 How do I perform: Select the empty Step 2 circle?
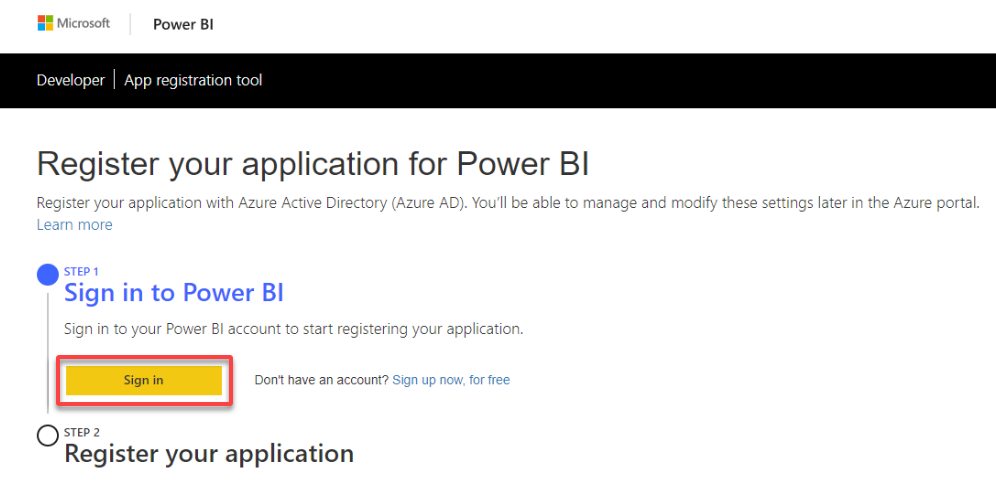click(x=48, y=436)
